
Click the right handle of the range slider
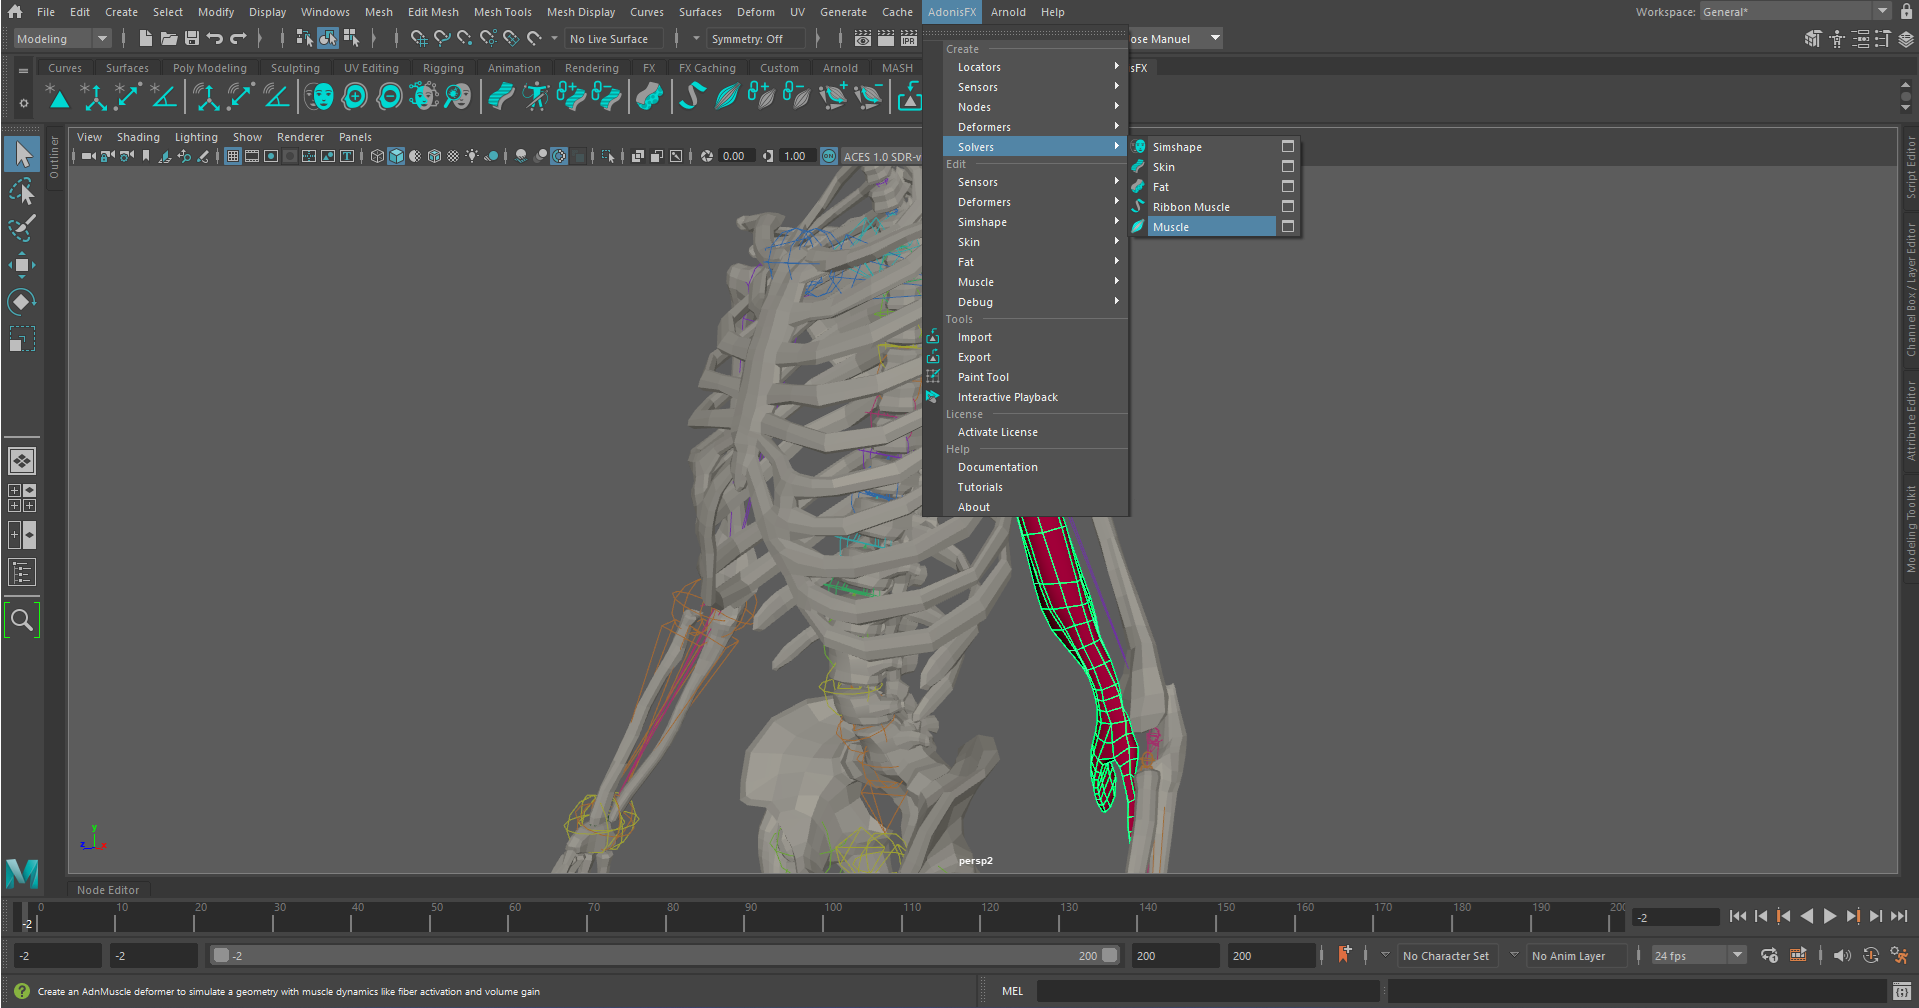[1109, 956]
